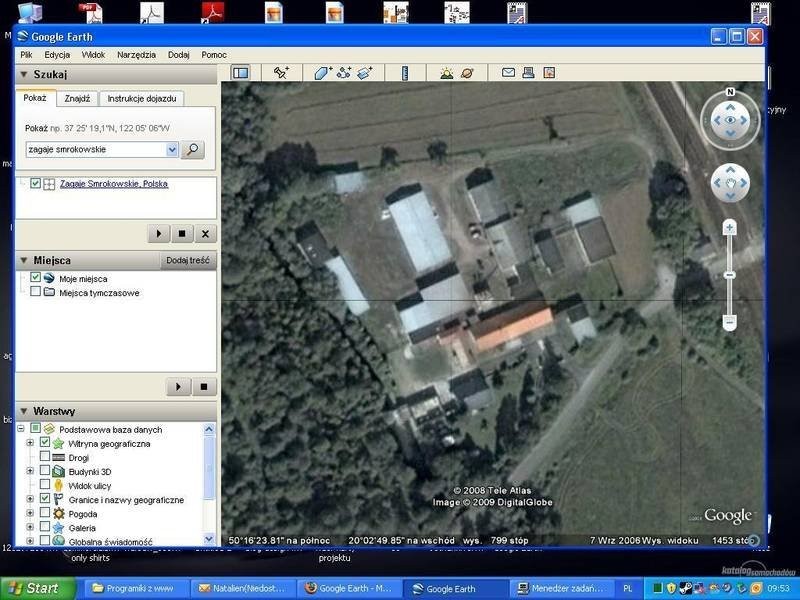This screenshot has width=800, height=600.
Task: Enable the Drogi layer checkbox
Action: [x=45, y=456]
